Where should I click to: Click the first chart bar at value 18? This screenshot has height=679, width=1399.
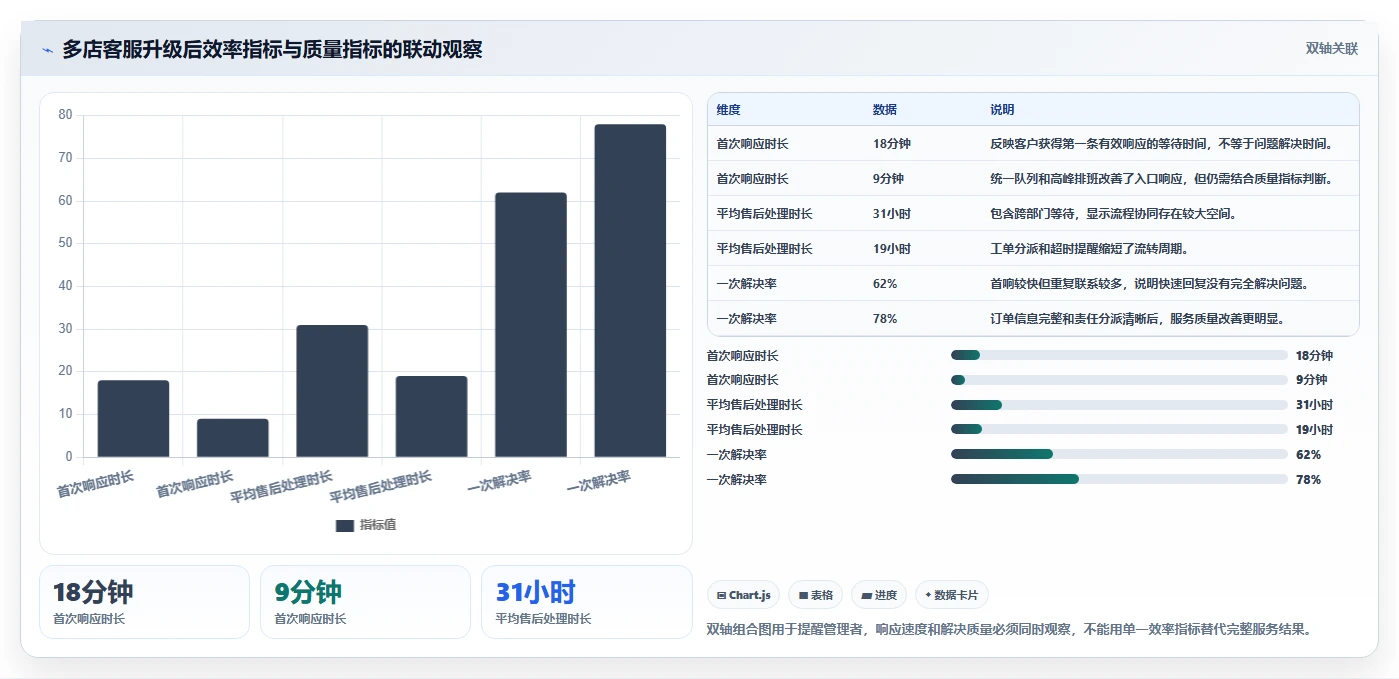133,419
